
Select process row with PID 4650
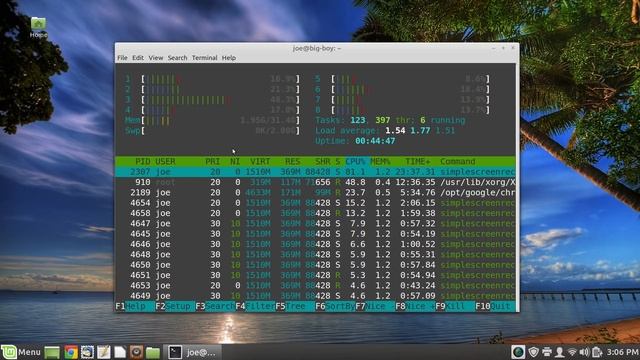pyautogui.click(x=315, y=265)
